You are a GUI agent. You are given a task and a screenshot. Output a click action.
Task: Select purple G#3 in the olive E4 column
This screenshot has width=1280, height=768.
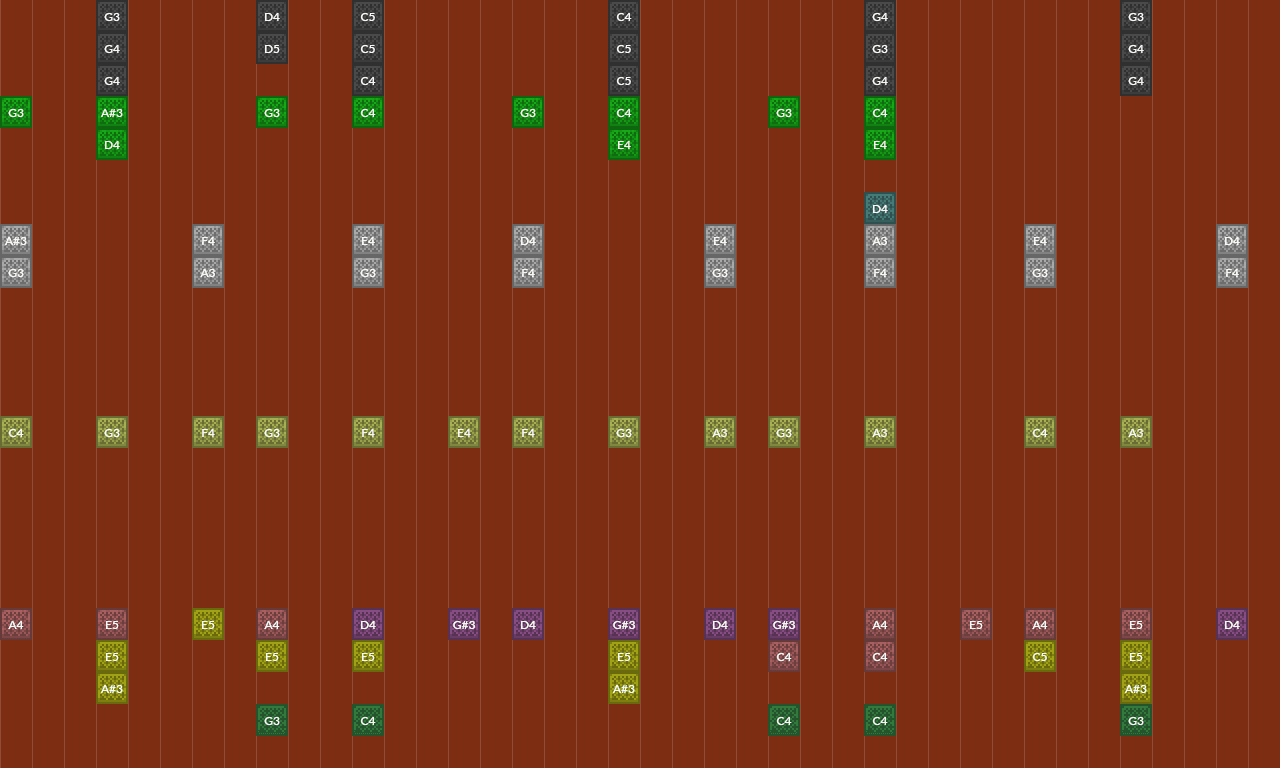tap(464, 625)
